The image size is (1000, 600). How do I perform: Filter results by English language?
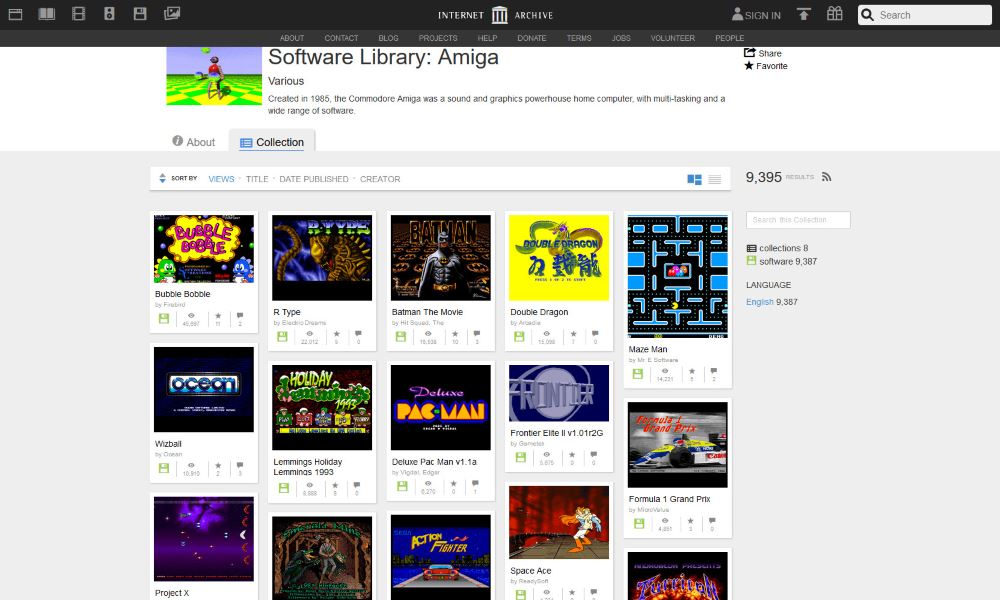[760, 302]
